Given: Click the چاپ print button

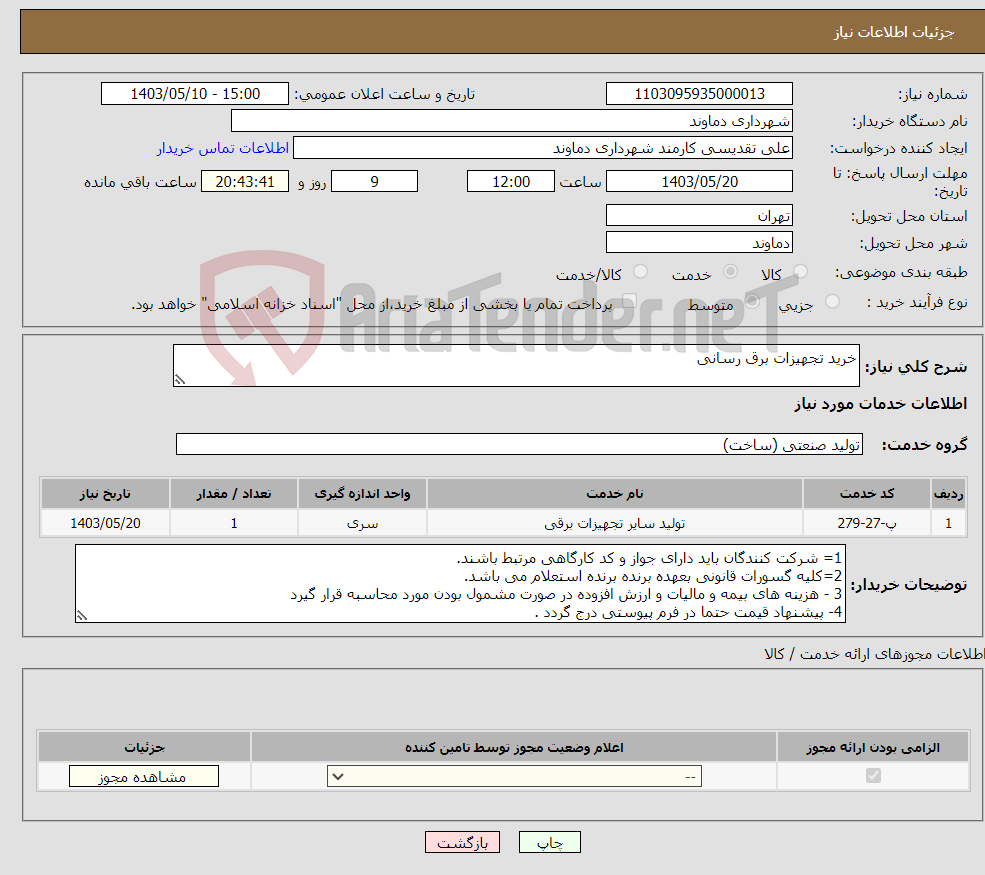Looking at the screenshot, I should coord(550,842).
